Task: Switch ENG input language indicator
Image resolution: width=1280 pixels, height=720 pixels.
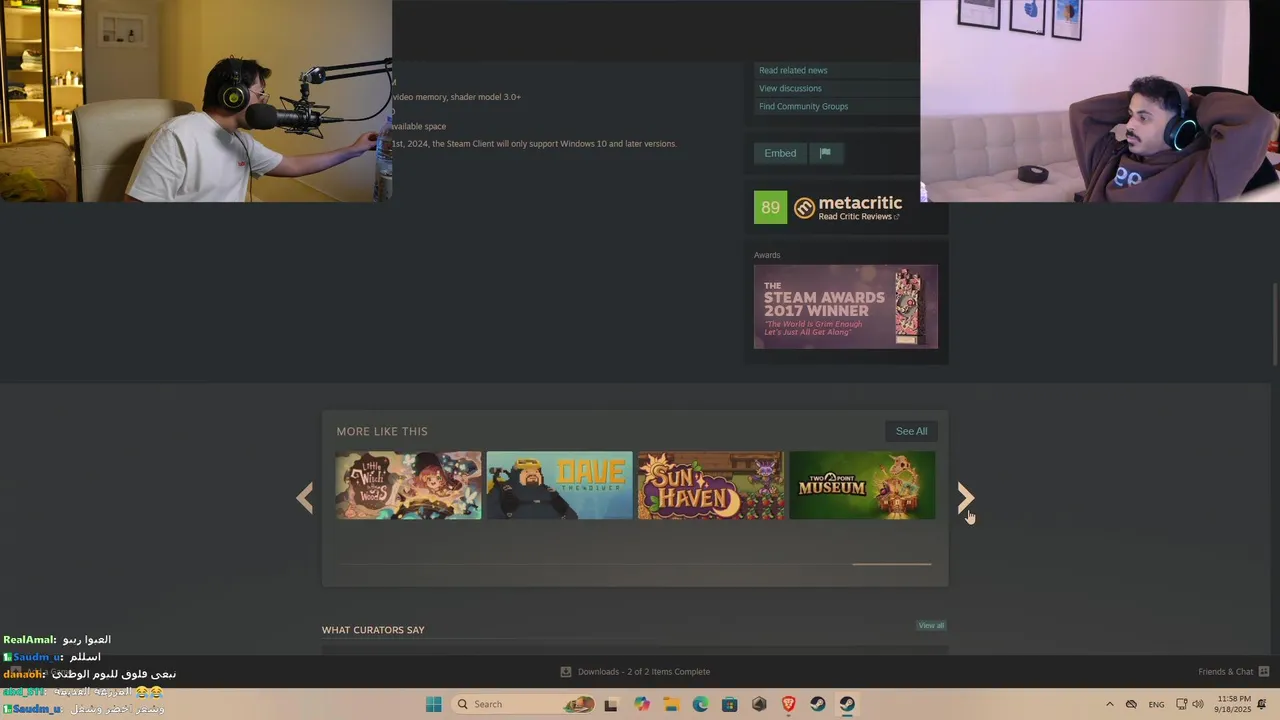Action: click(1156, 704)
